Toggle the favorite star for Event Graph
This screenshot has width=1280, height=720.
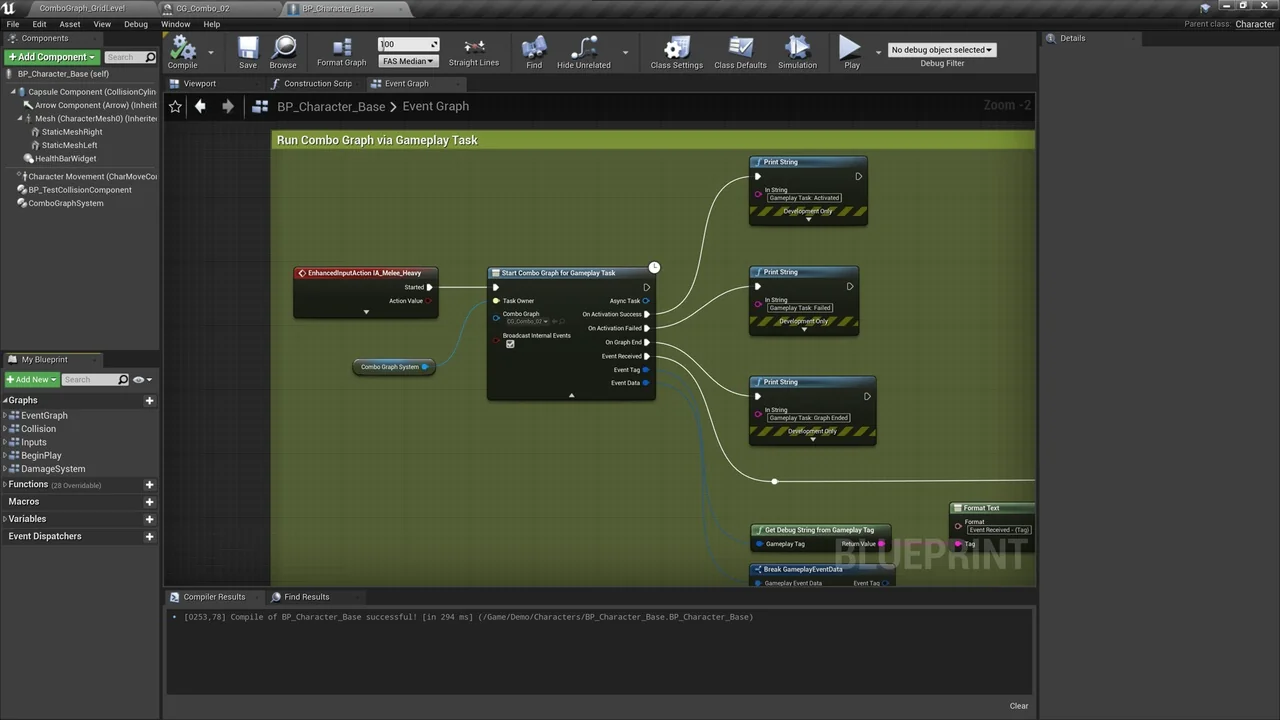[x=175, y=106]
